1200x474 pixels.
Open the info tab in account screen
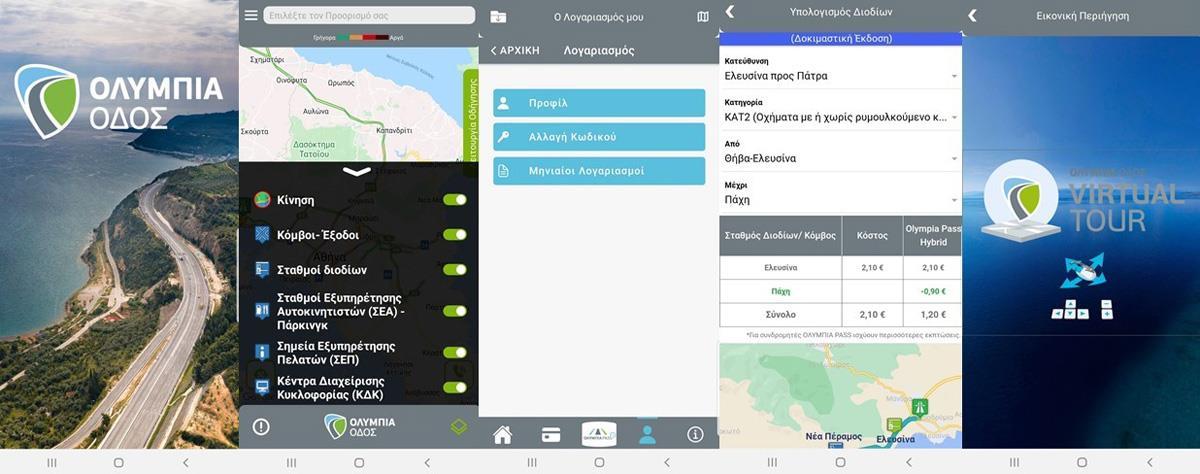(x=696, y=434)
